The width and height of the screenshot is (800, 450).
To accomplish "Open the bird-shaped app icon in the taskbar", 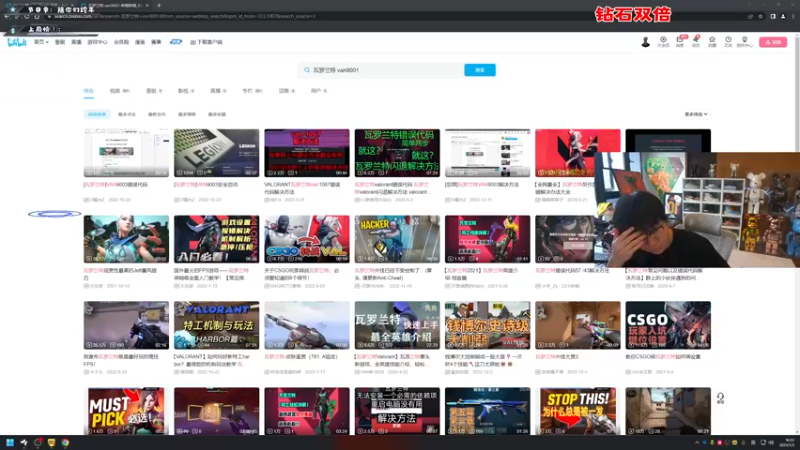I will pos(23,442).
